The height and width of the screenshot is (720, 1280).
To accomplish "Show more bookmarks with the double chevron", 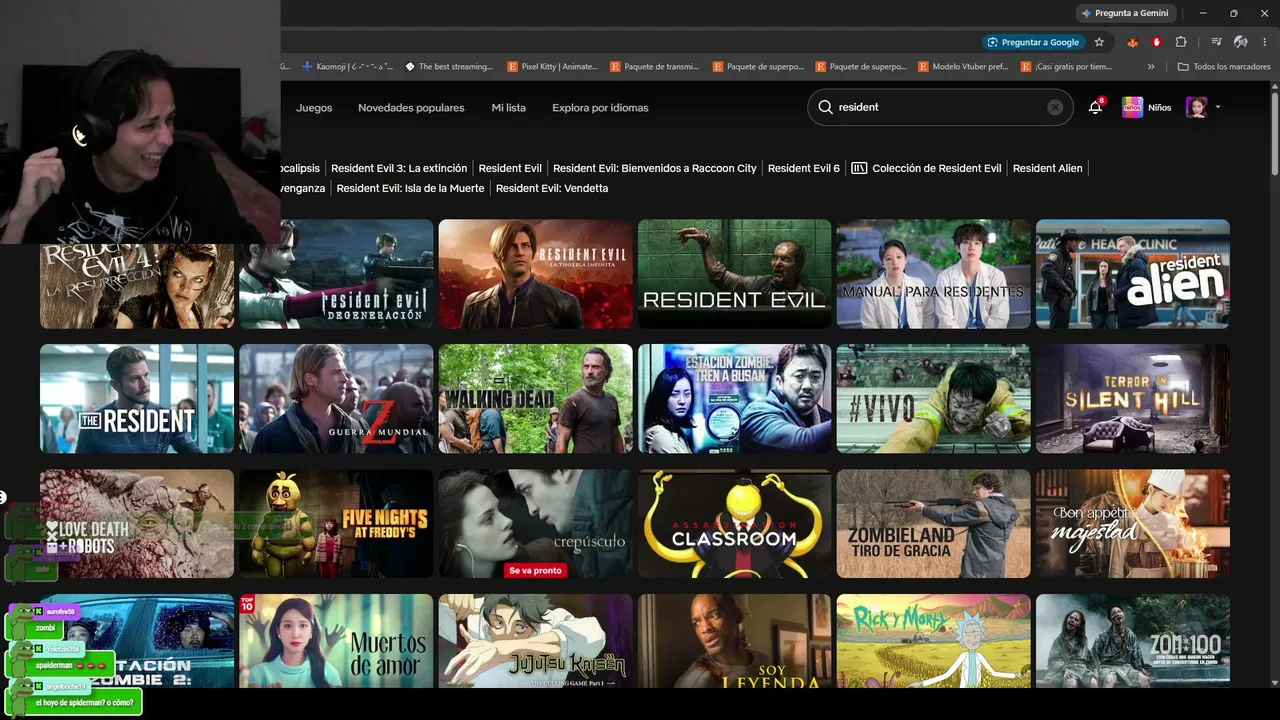I will point(1151,67).
